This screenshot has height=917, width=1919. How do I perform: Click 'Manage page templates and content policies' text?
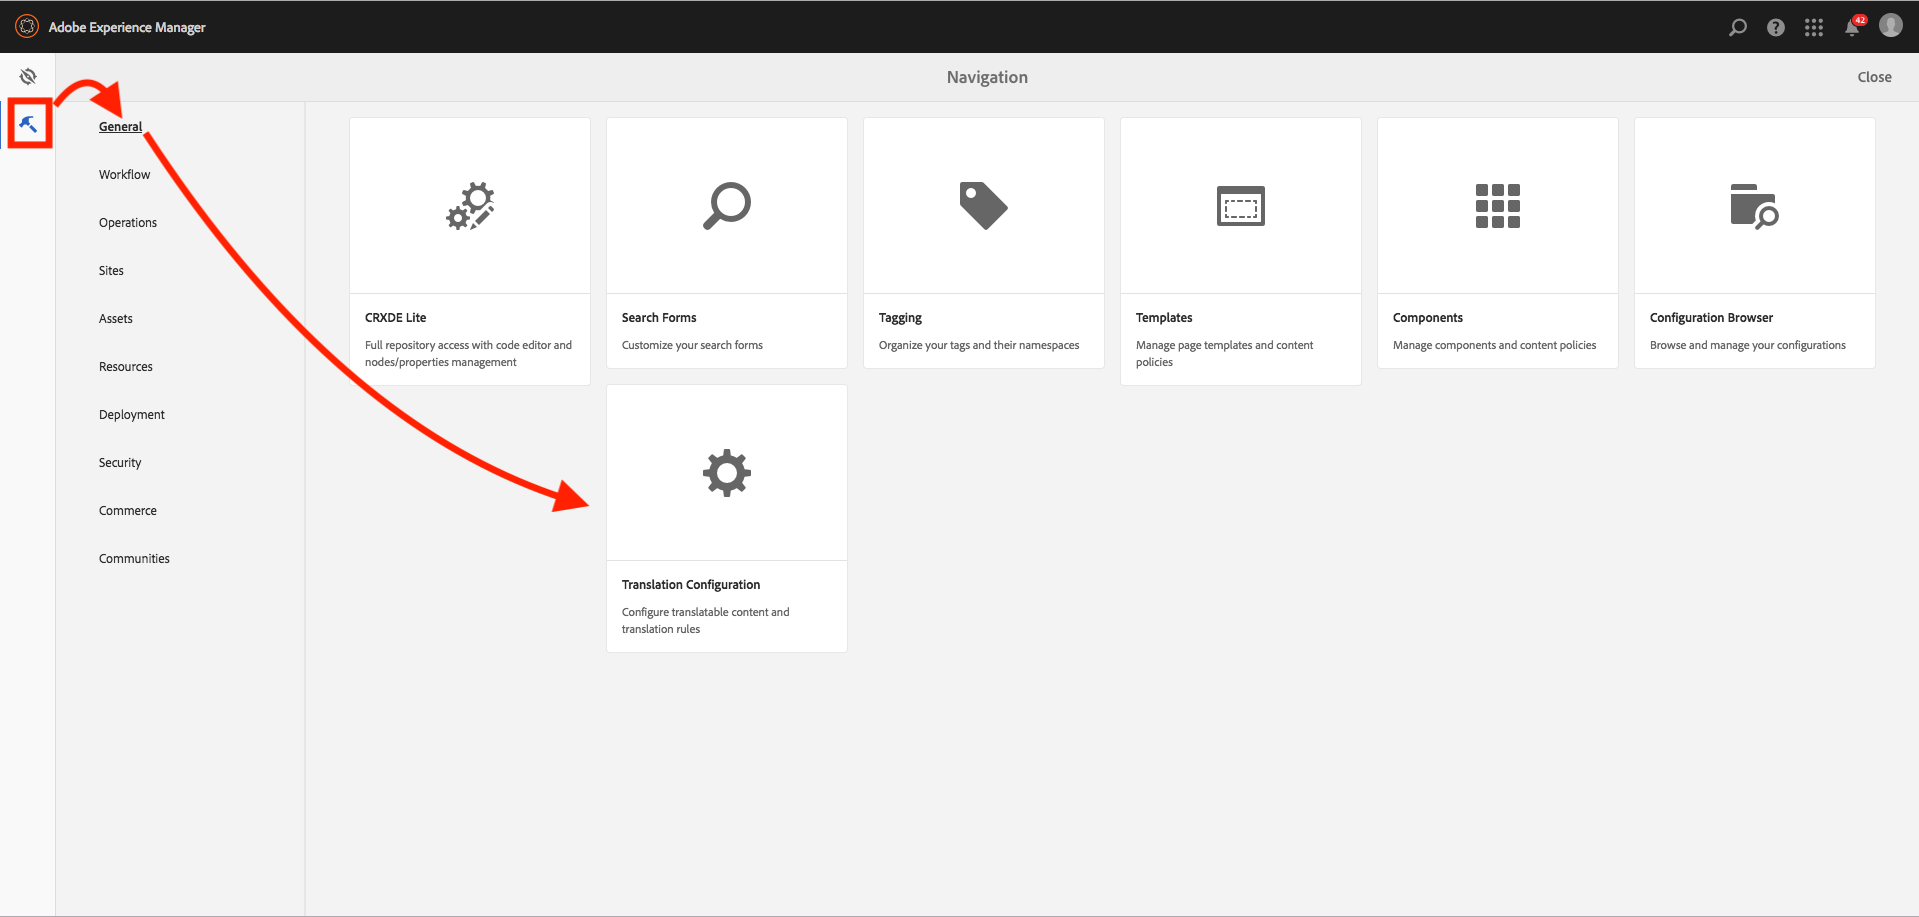(x=1224, y=354)
